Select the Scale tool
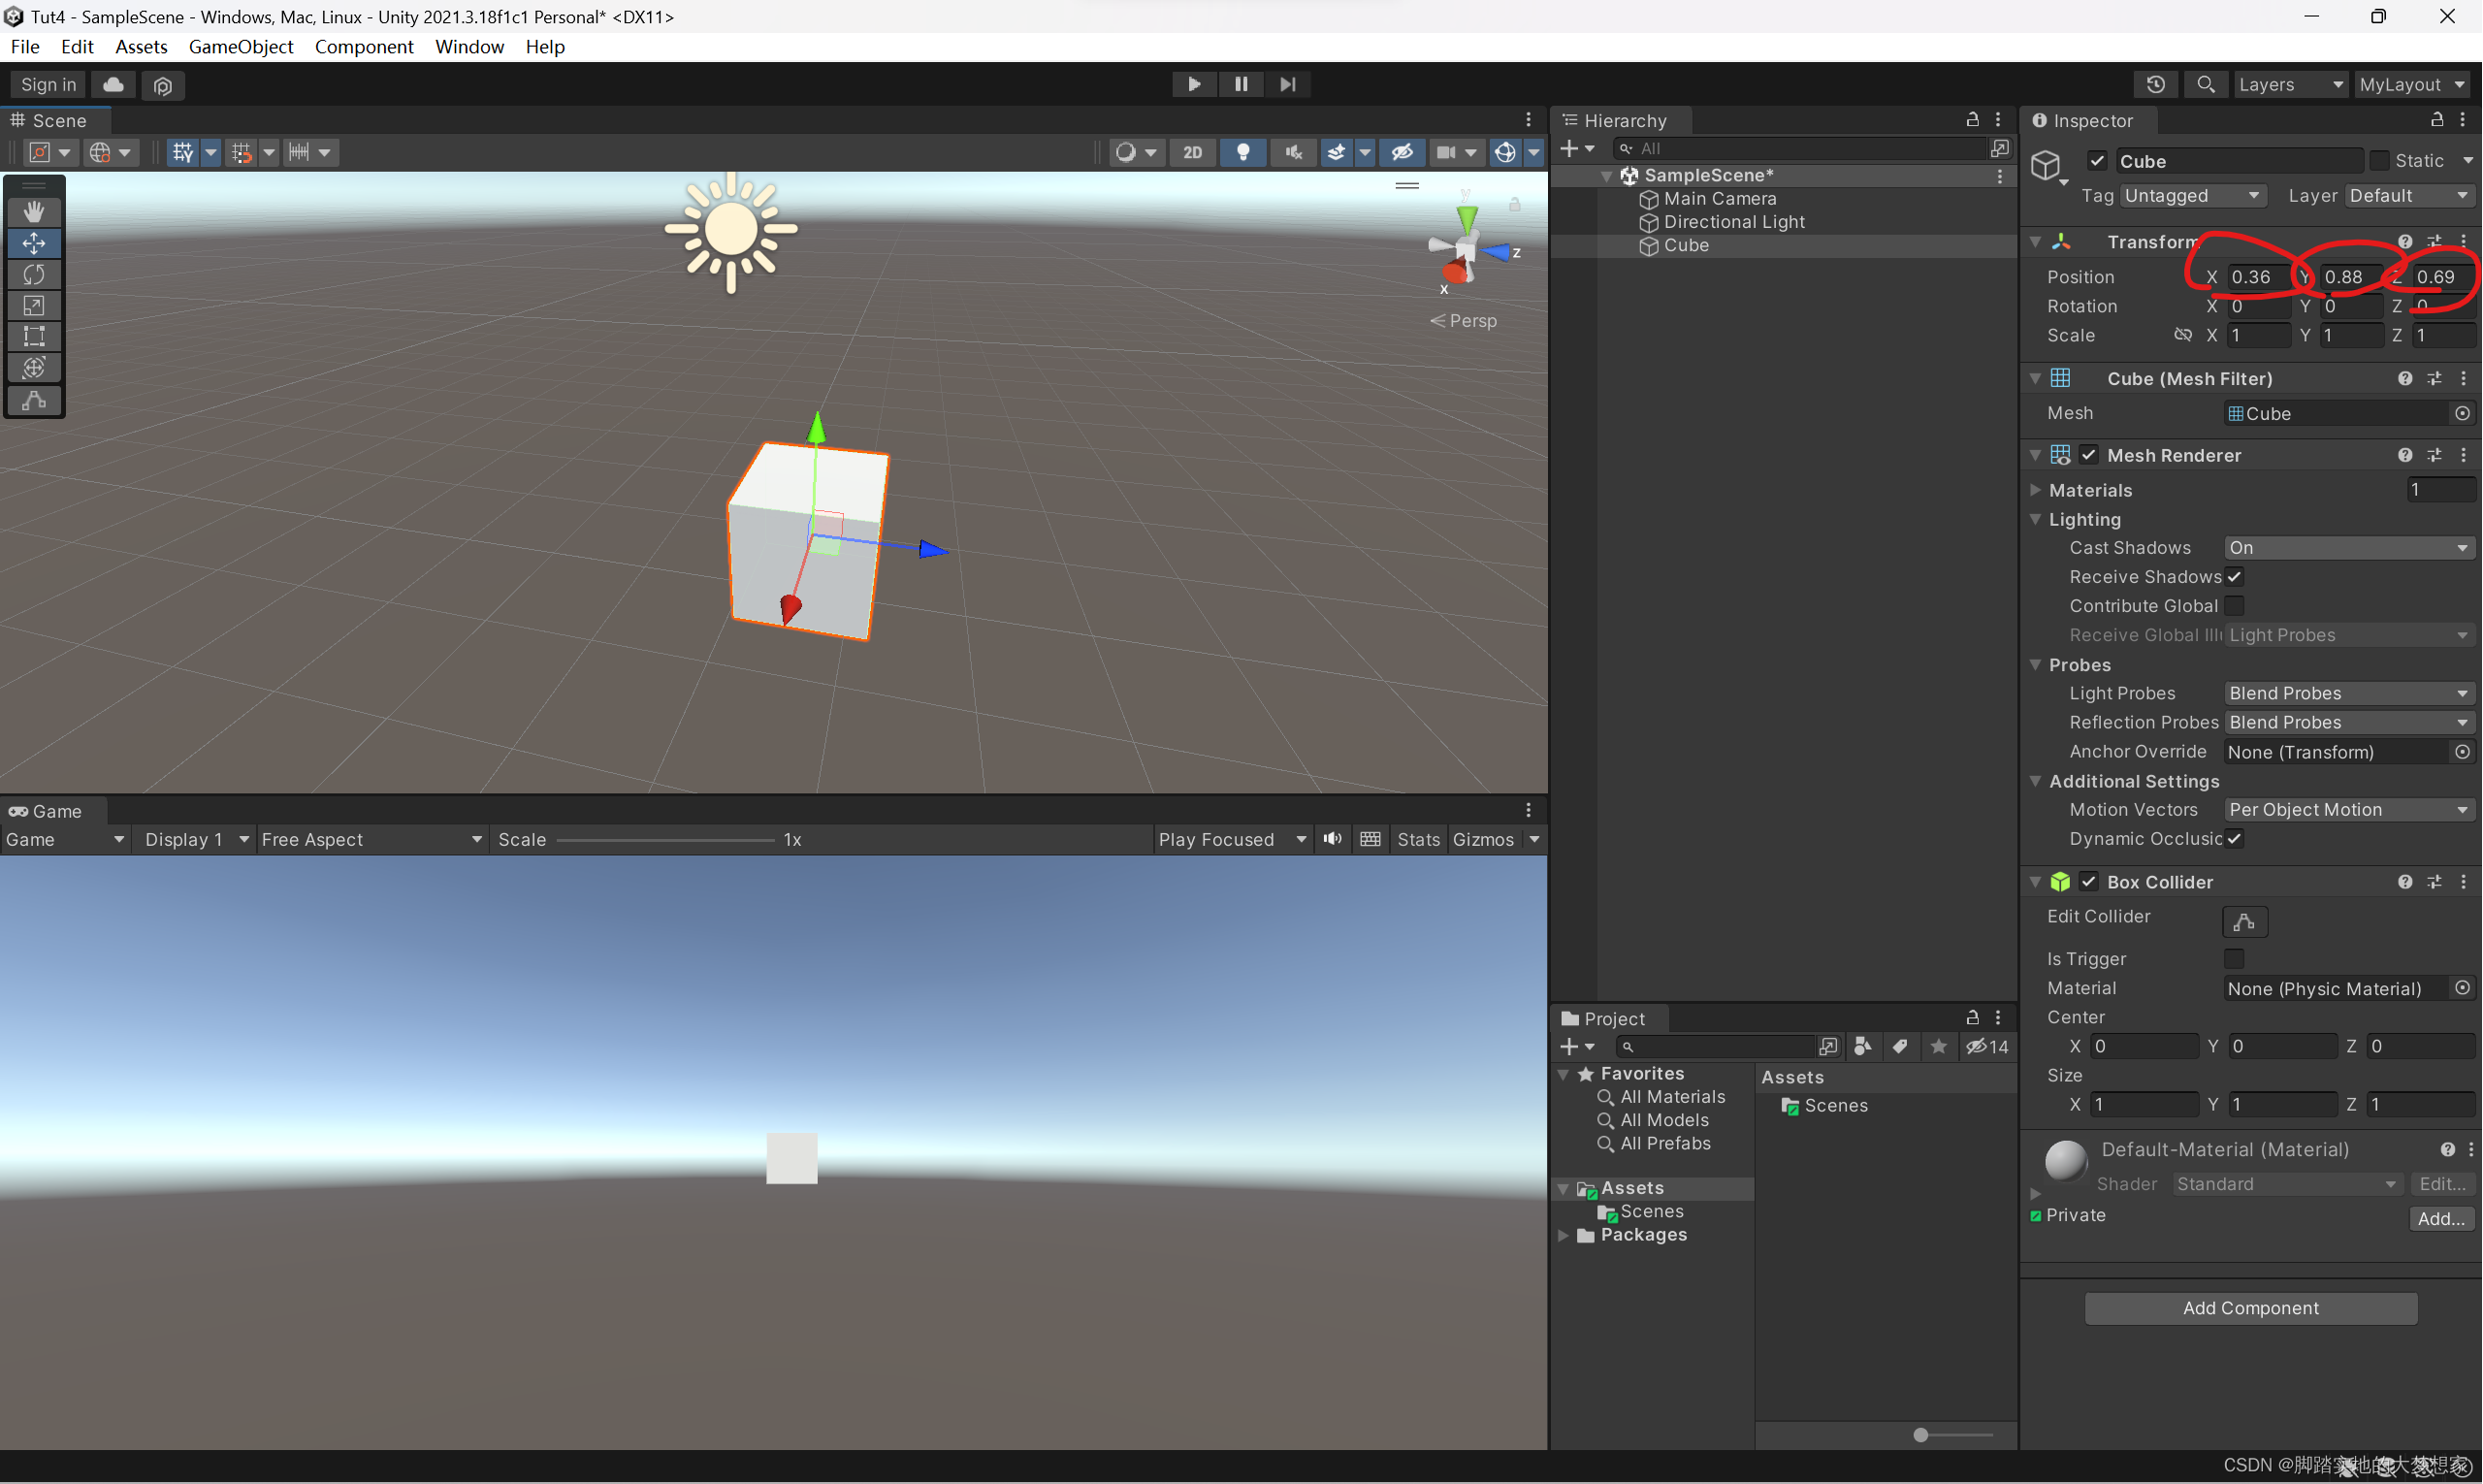 [x=34, y=305]
